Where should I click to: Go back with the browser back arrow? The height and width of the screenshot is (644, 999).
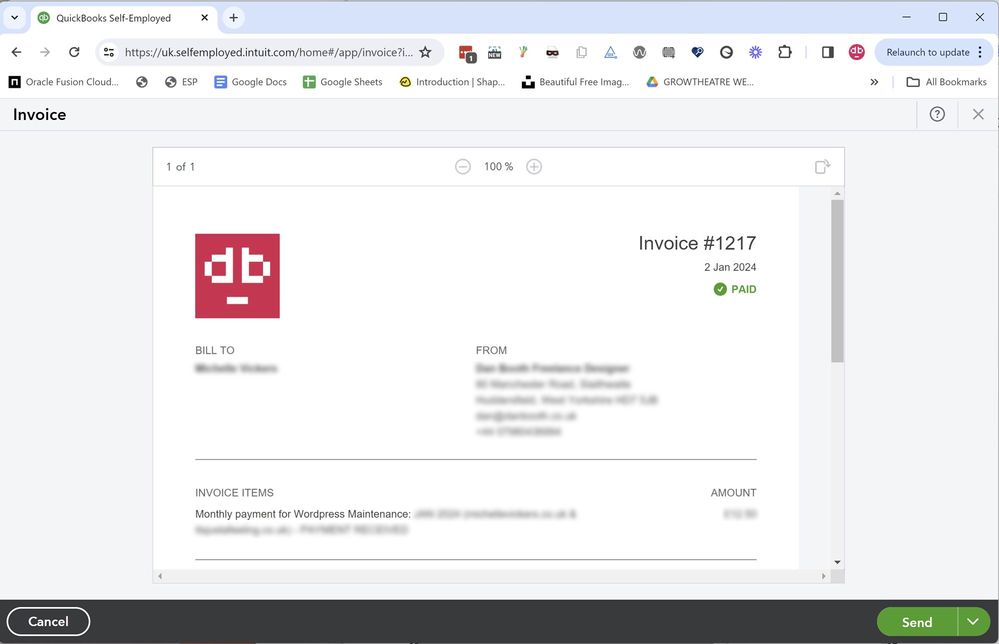pos(16,51)
